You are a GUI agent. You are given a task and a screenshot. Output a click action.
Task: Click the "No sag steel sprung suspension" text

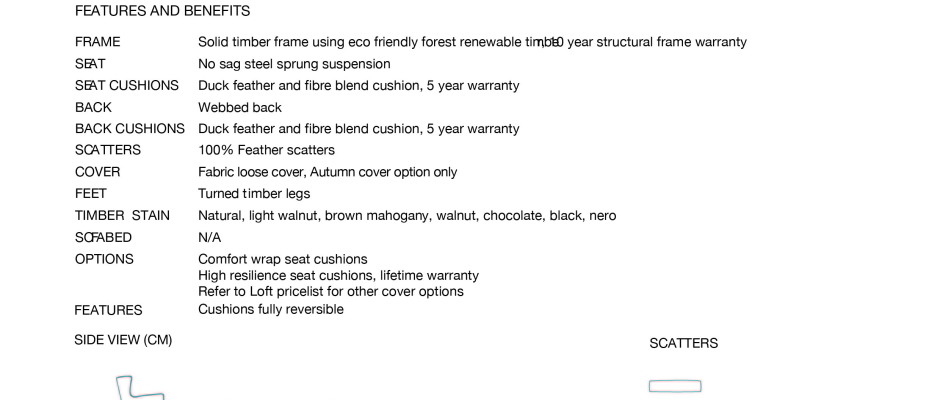coord(294,64)
